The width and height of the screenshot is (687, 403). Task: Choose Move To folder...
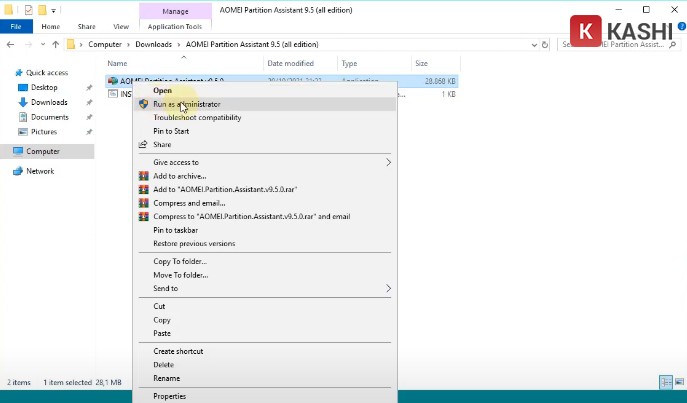point(265,275)
